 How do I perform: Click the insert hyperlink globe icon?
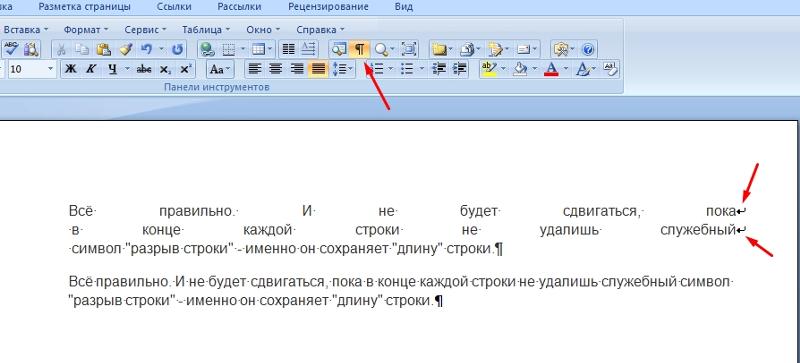(x=207, y=49)
